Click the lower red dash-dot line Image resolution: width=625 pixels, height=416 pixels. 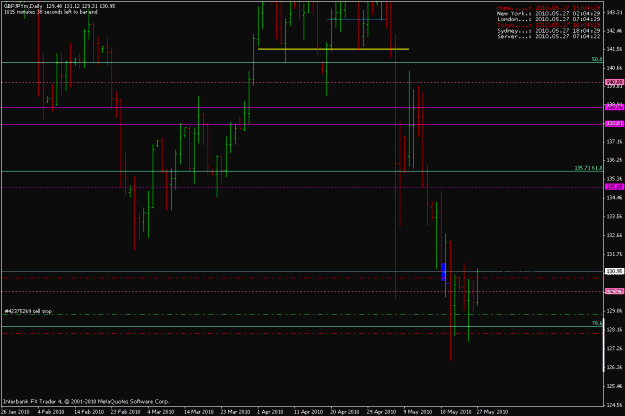click(301, 334)
